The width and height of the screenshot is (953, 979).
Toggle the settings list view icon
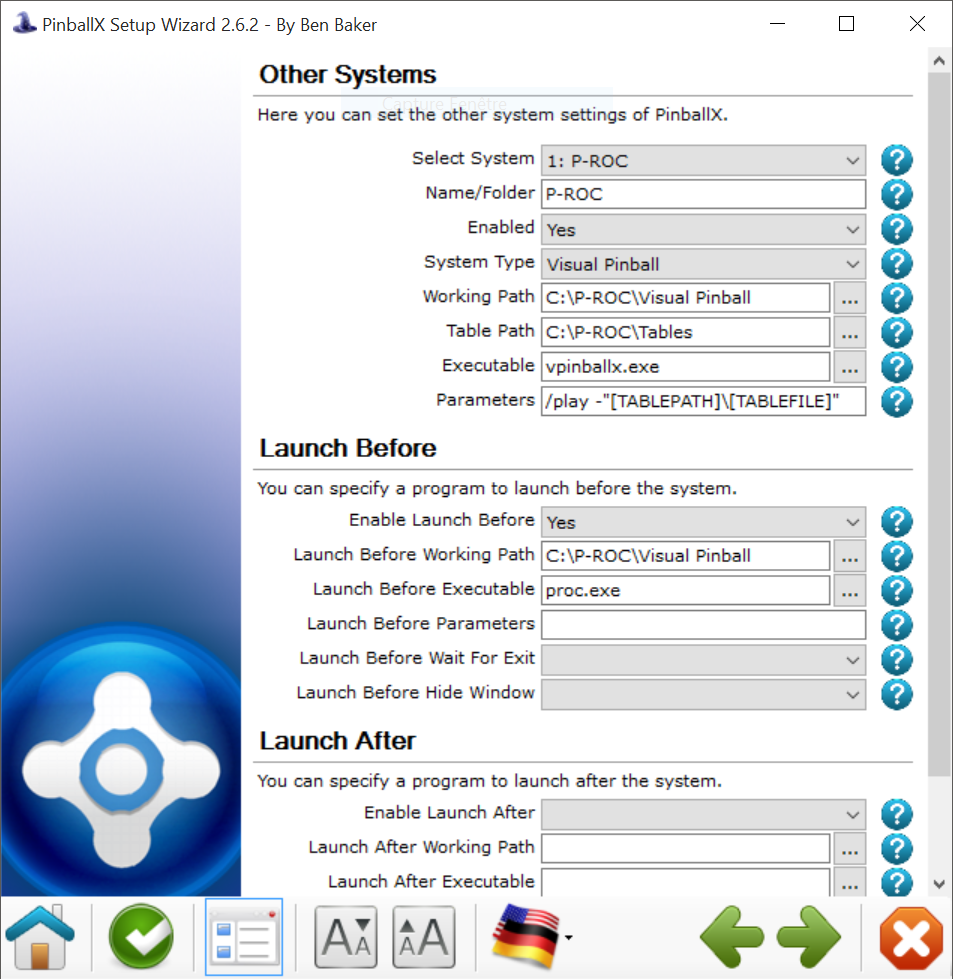coord(244,937)
